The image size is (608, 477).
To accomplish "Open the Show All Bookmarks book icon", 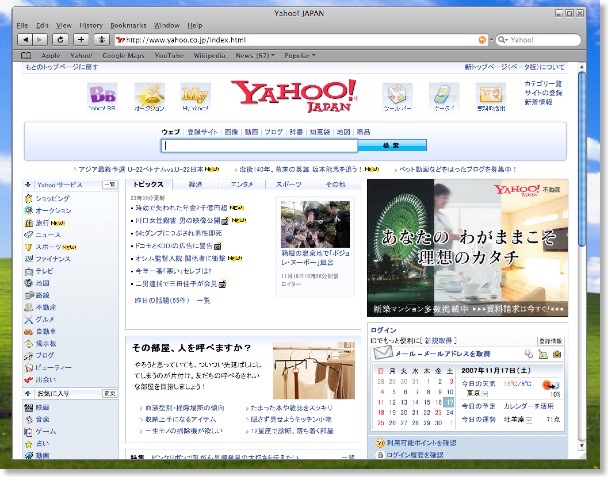I will tap(26, 55).
